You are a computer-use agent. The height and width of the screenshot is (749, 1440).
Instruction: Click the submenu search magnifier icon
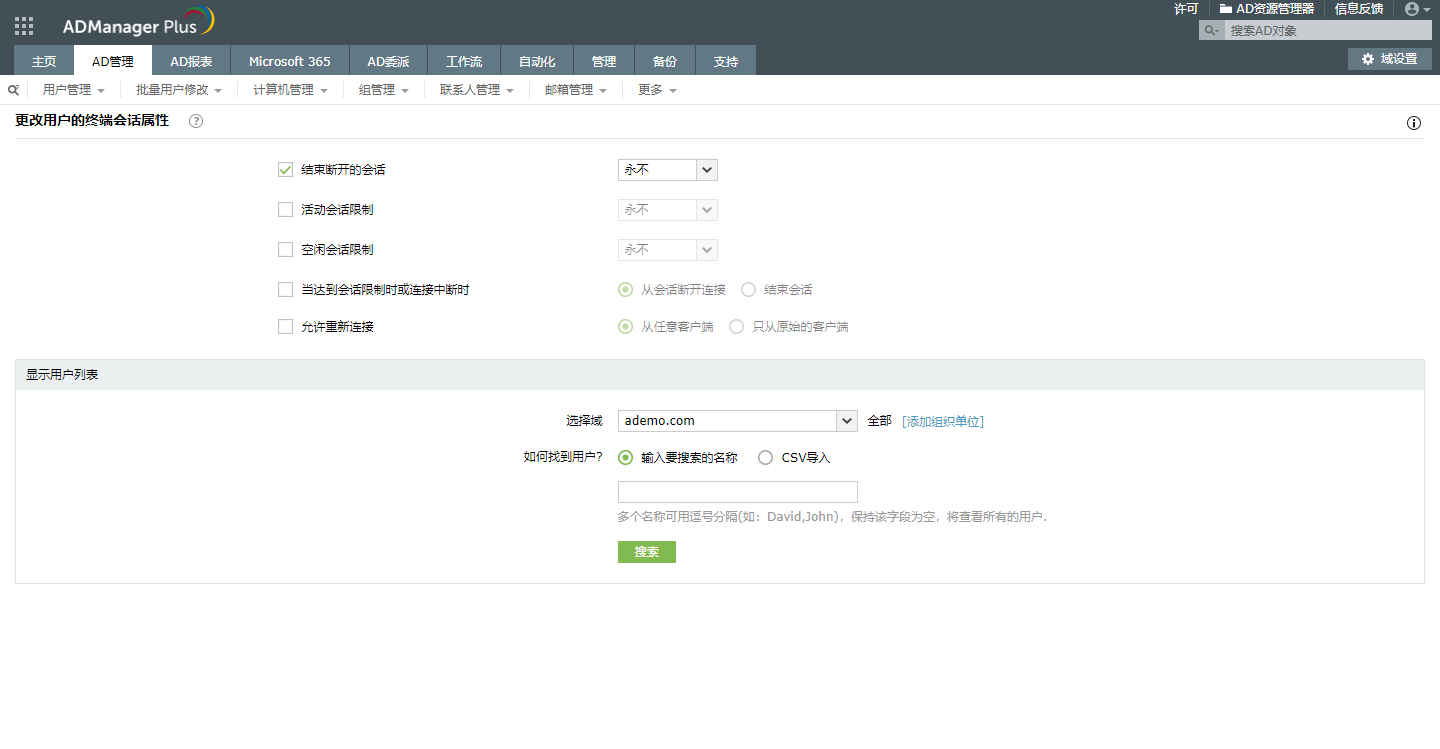[x=13, y=90]
